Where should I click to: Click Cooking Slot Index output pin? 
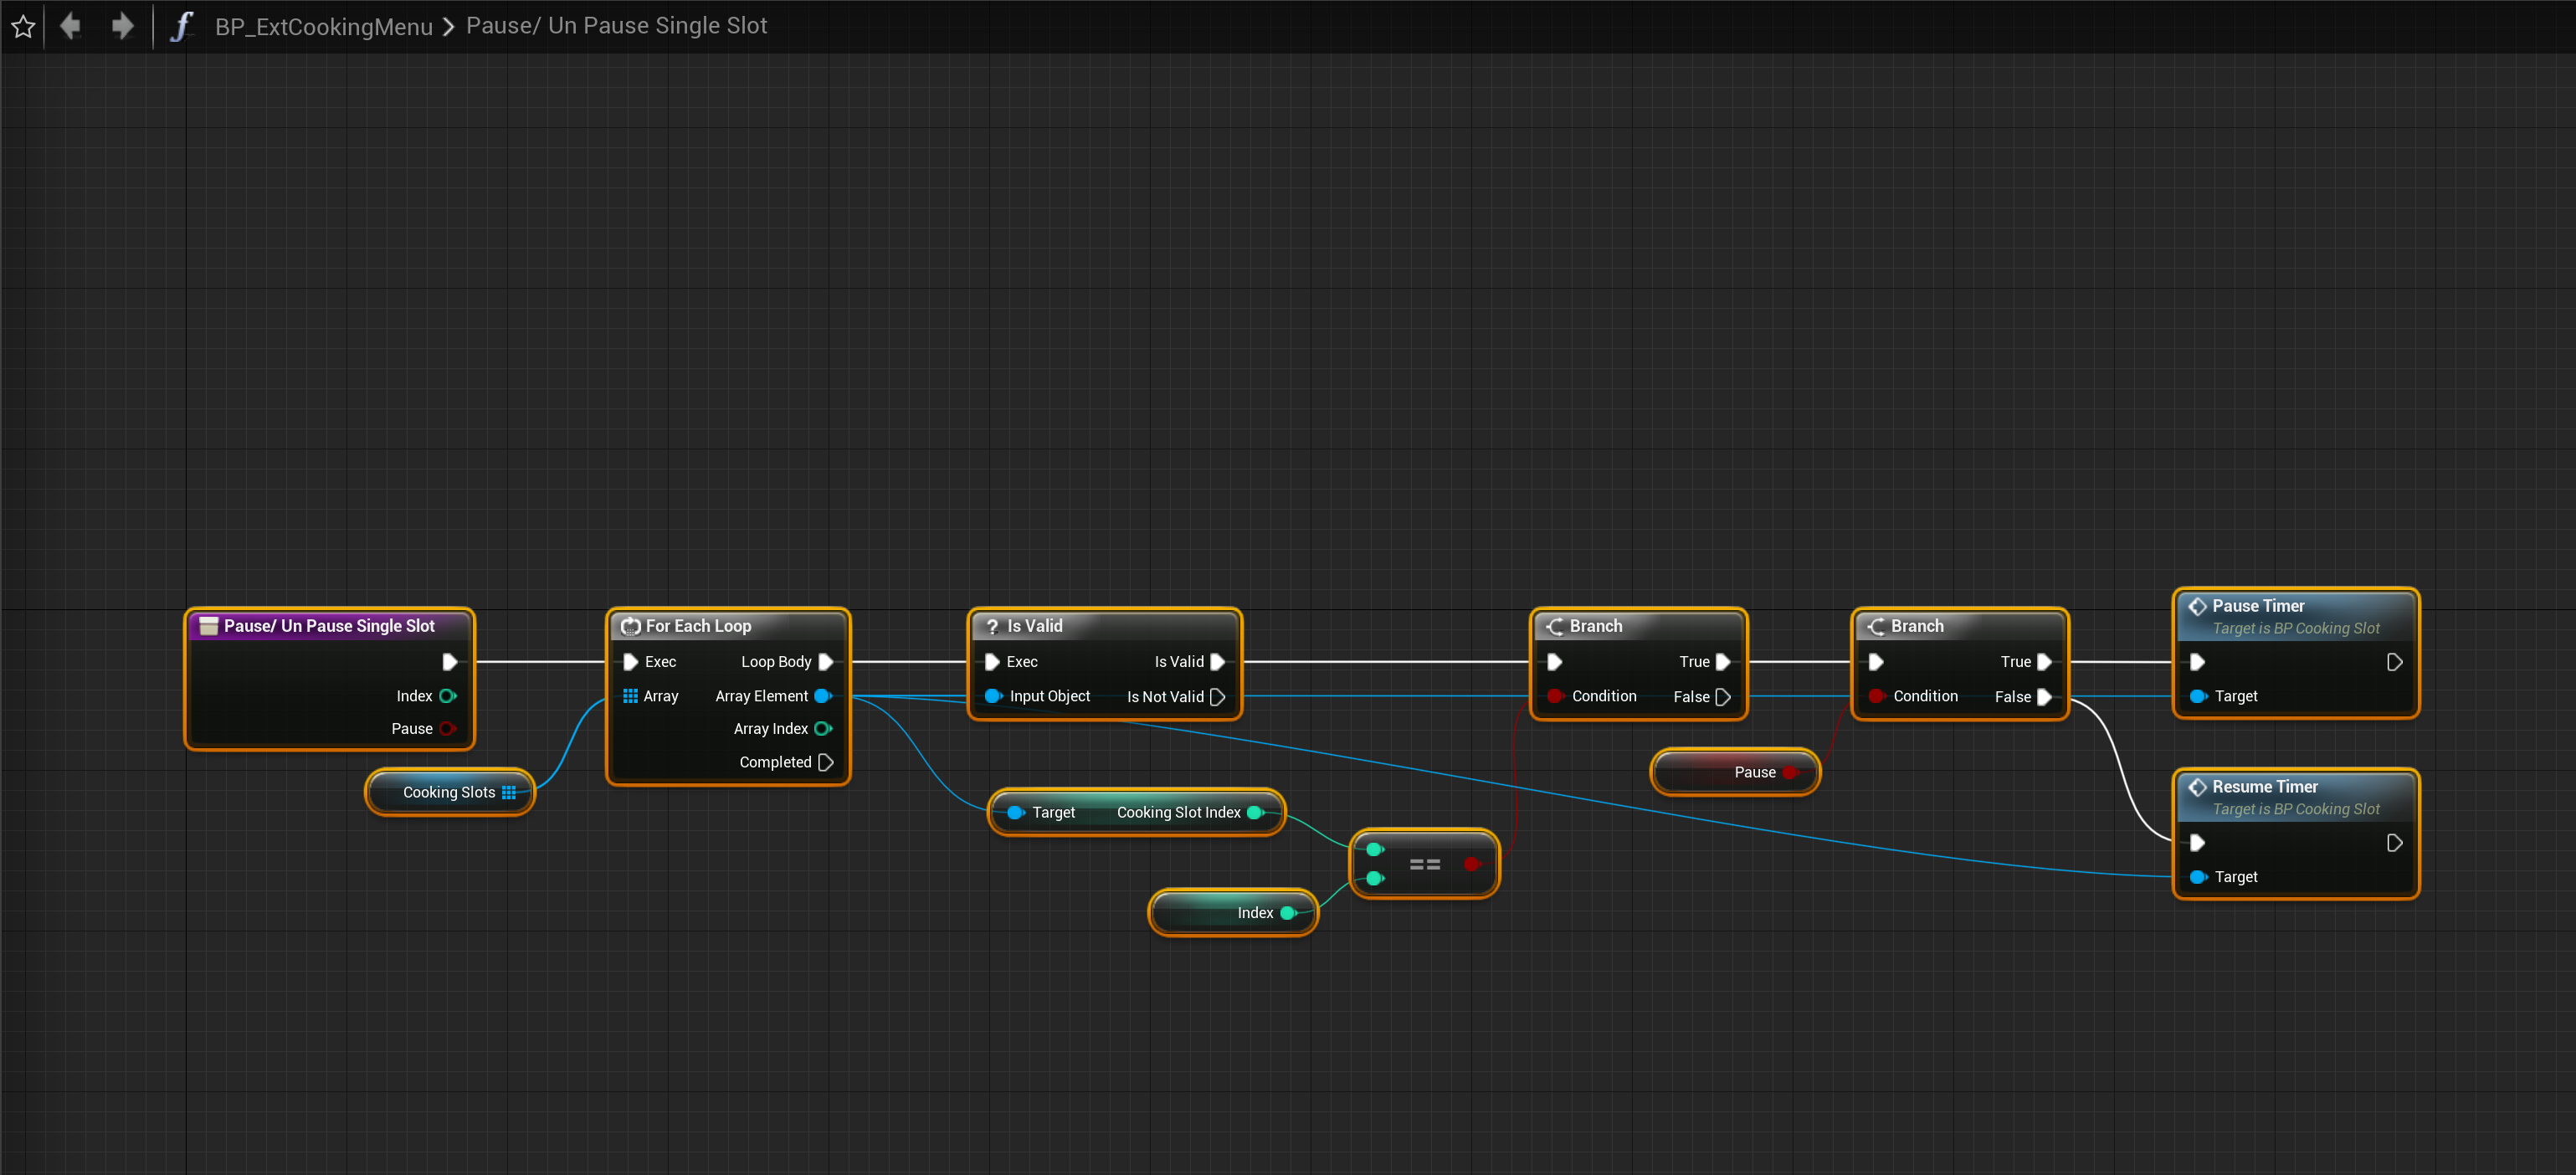[x=1255, y=812]
